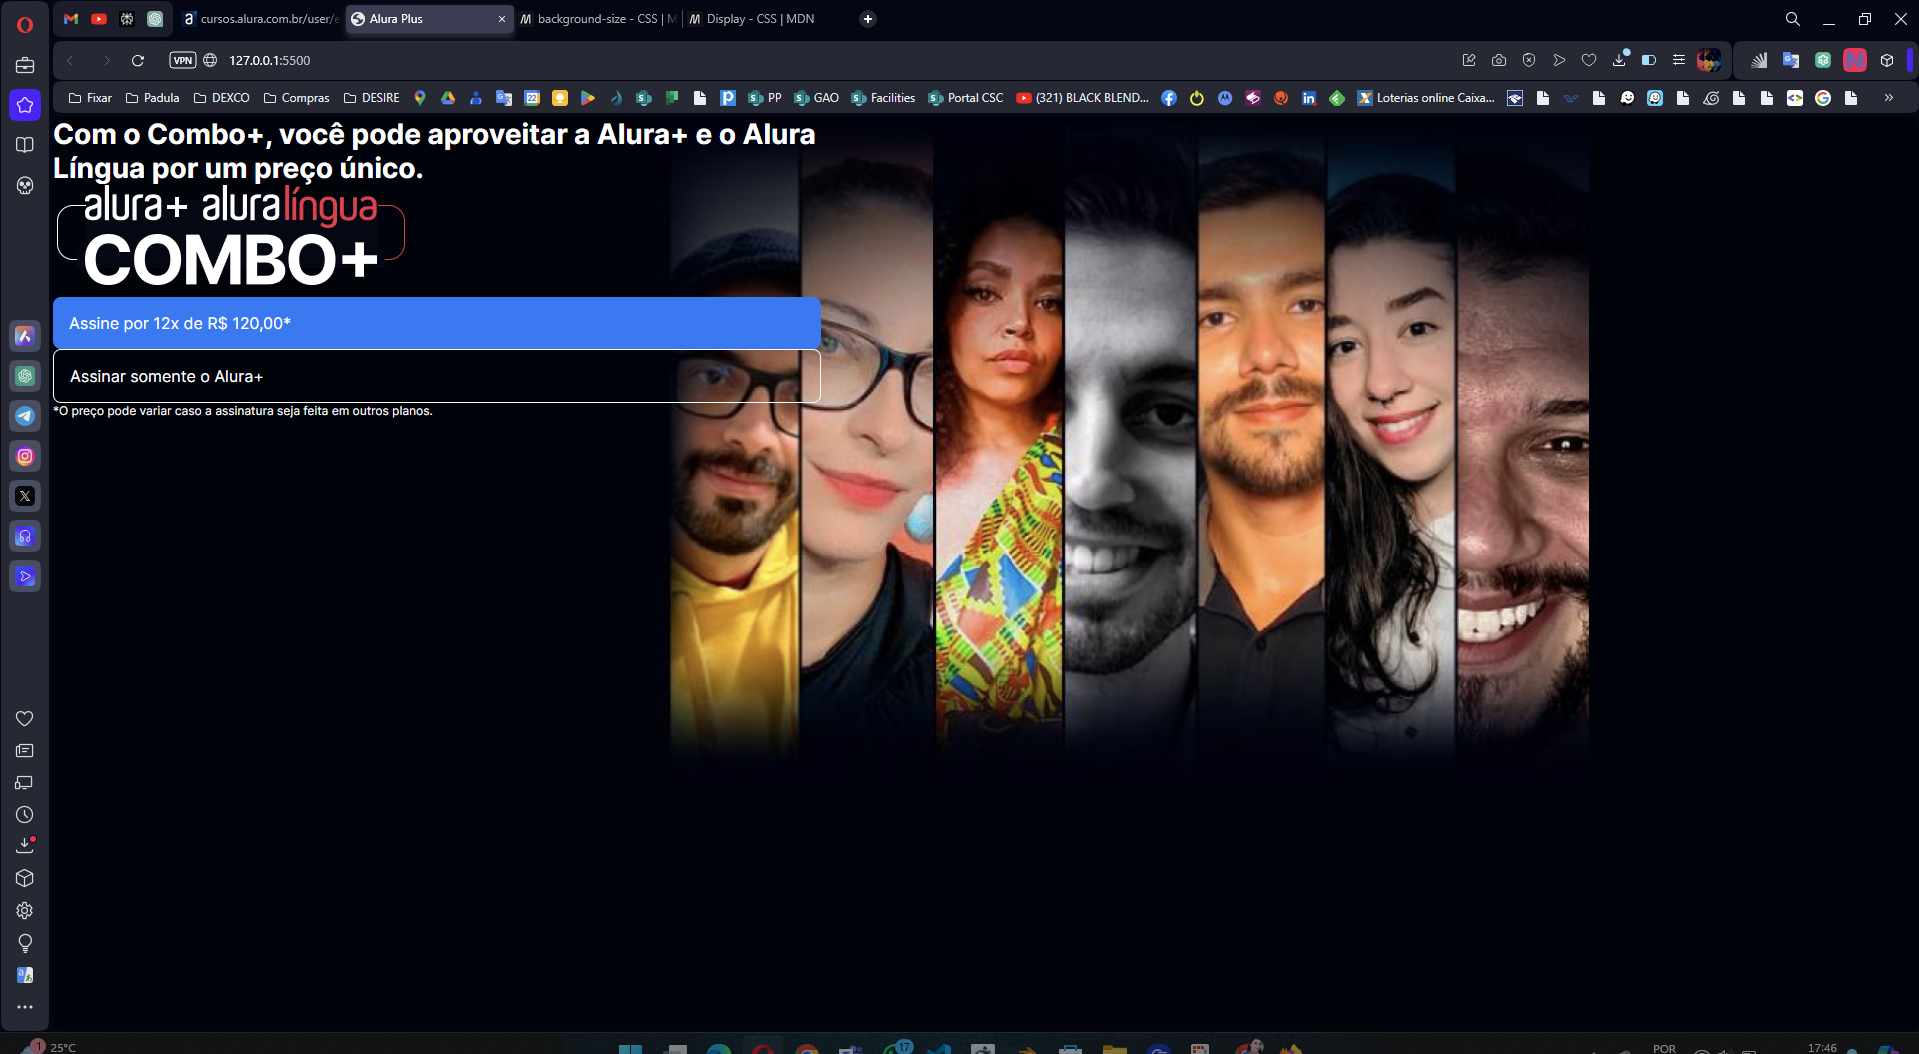Open the Facebook bookmark icon
1919x1054 pixels.
tap(1169, 98)
